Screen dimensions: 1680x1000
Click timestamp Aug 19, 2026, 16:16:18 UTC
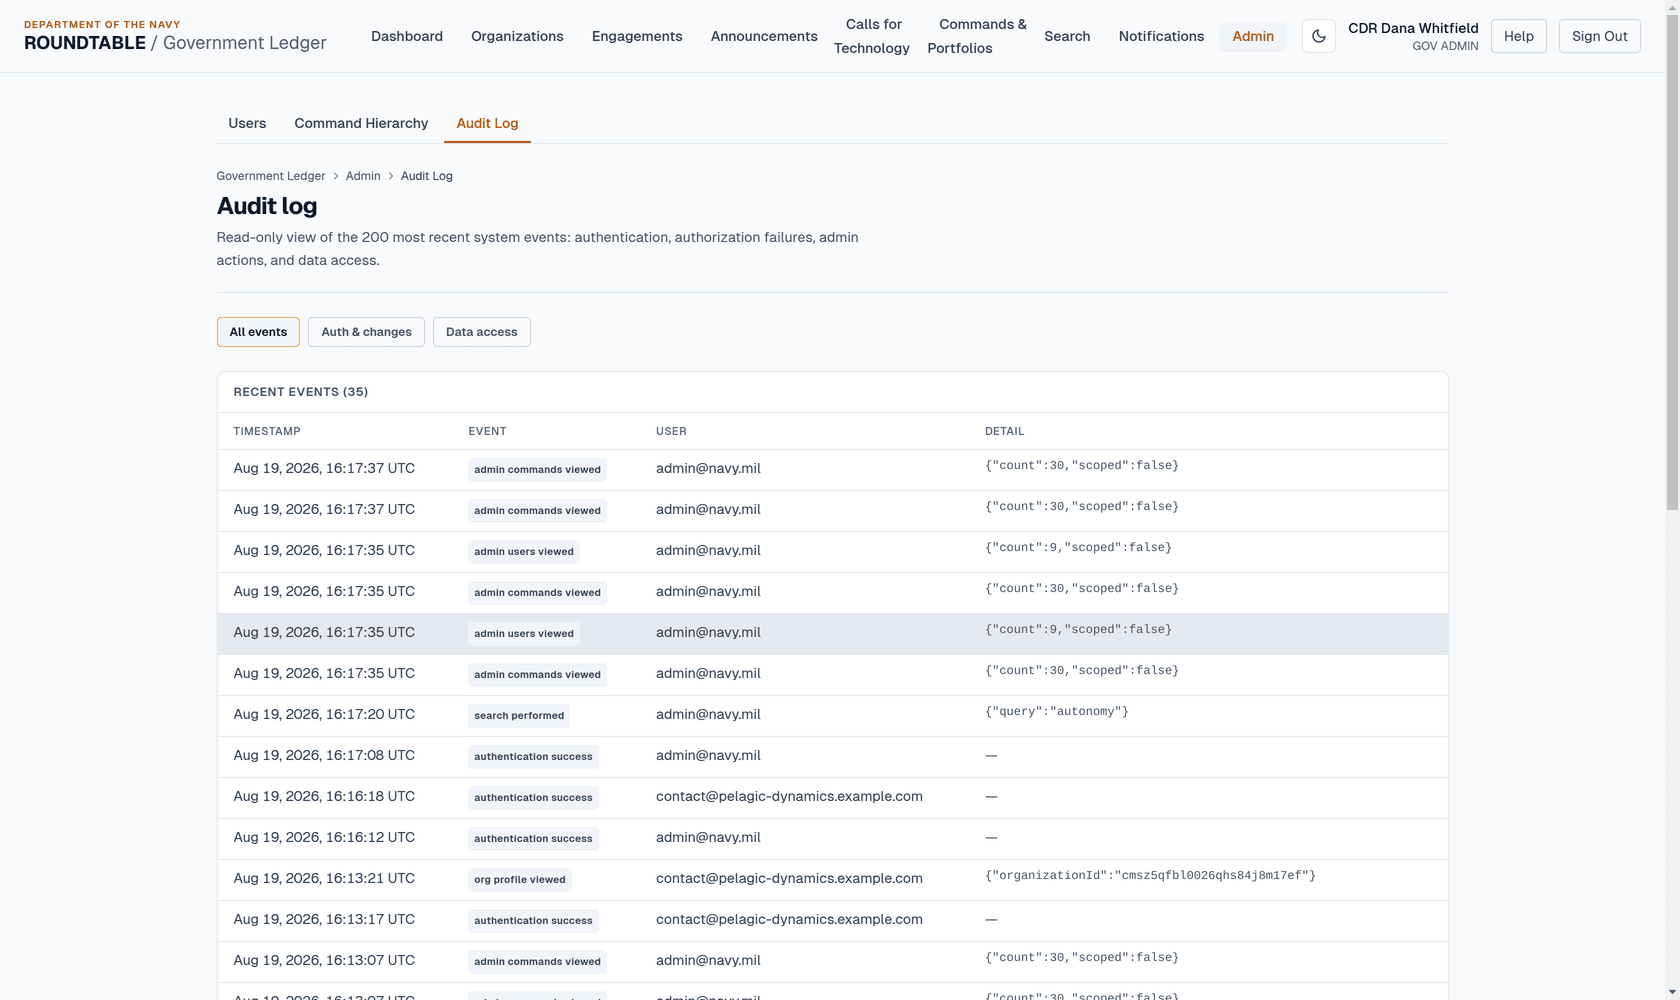324,796
